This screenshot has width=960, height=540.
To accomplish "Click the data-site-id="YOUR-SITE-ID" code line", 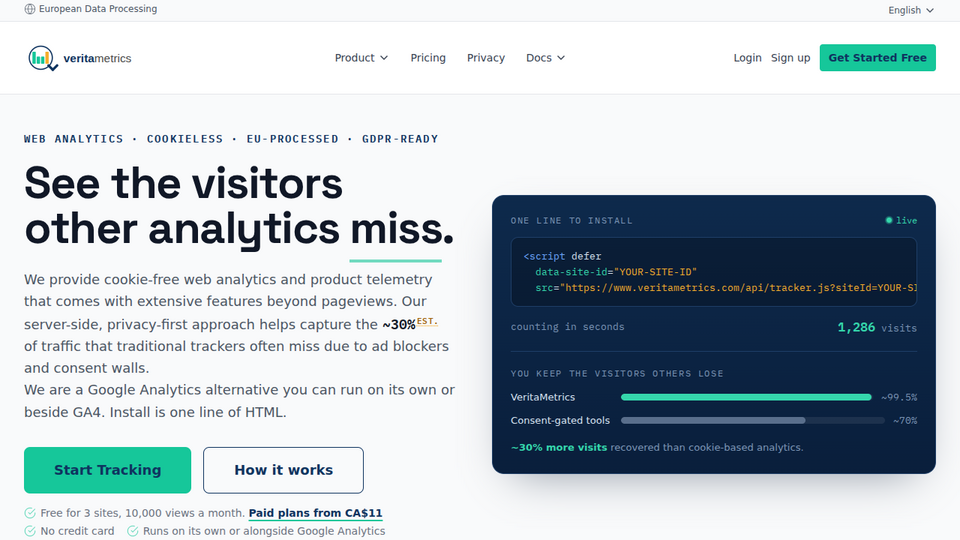I will (616, 272).
